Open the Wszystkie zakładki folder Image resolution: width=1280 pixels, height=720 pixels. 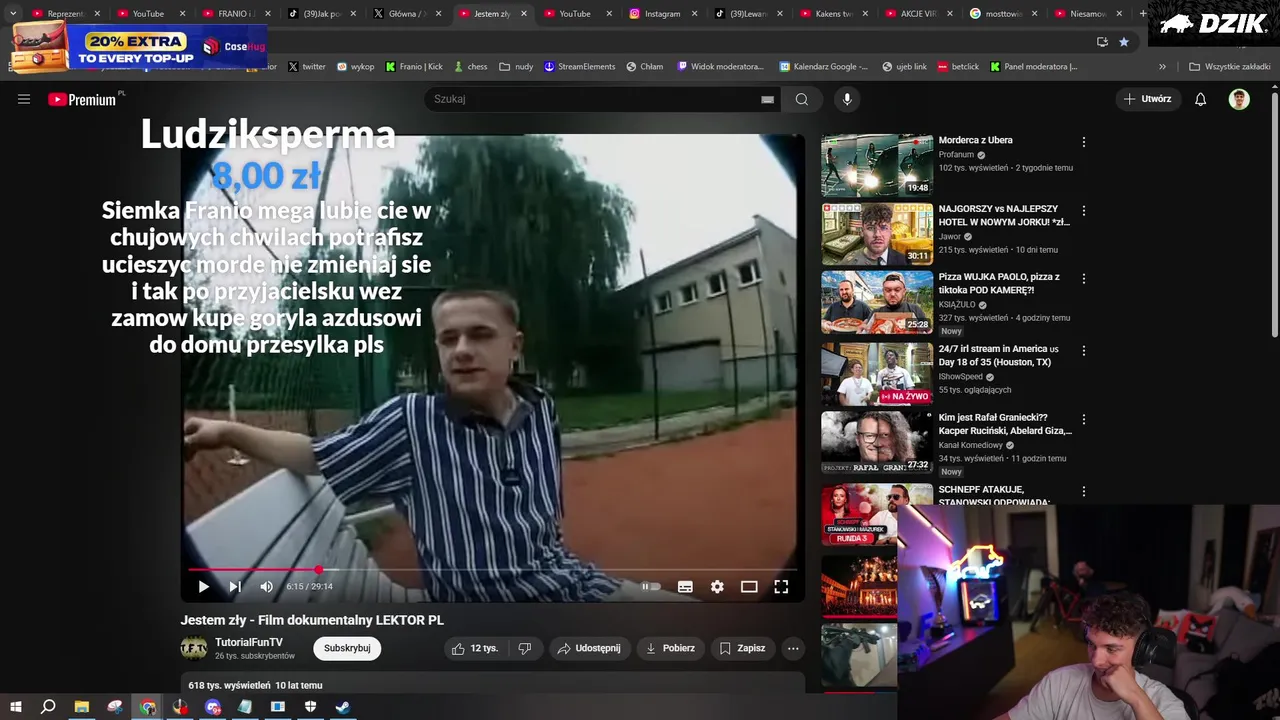(1230, 67)
